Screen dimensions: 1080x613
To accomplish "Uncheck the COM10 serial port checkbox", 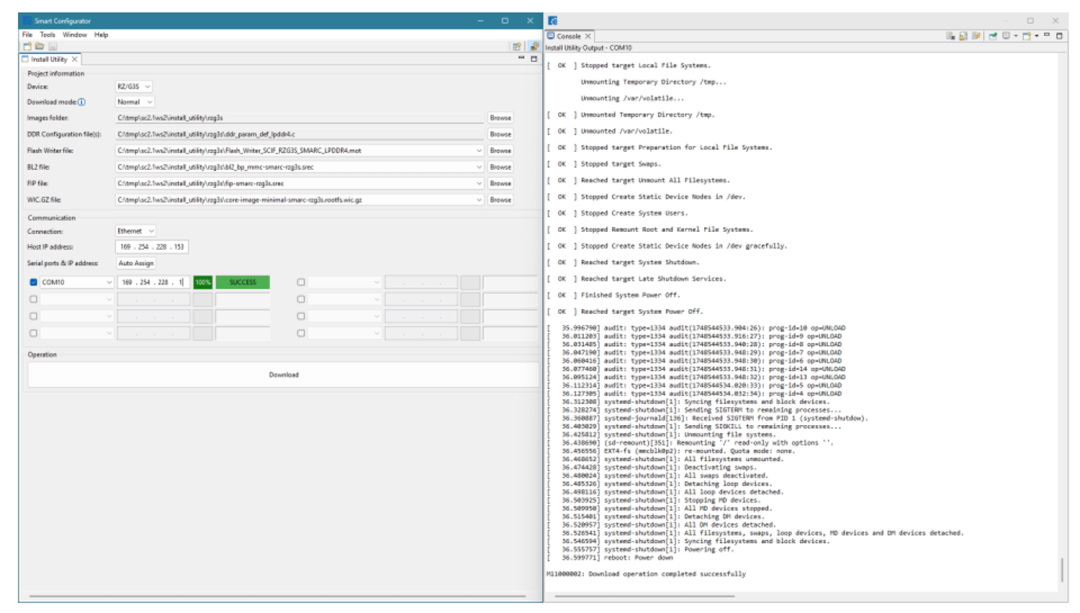I will pos(33,282).
